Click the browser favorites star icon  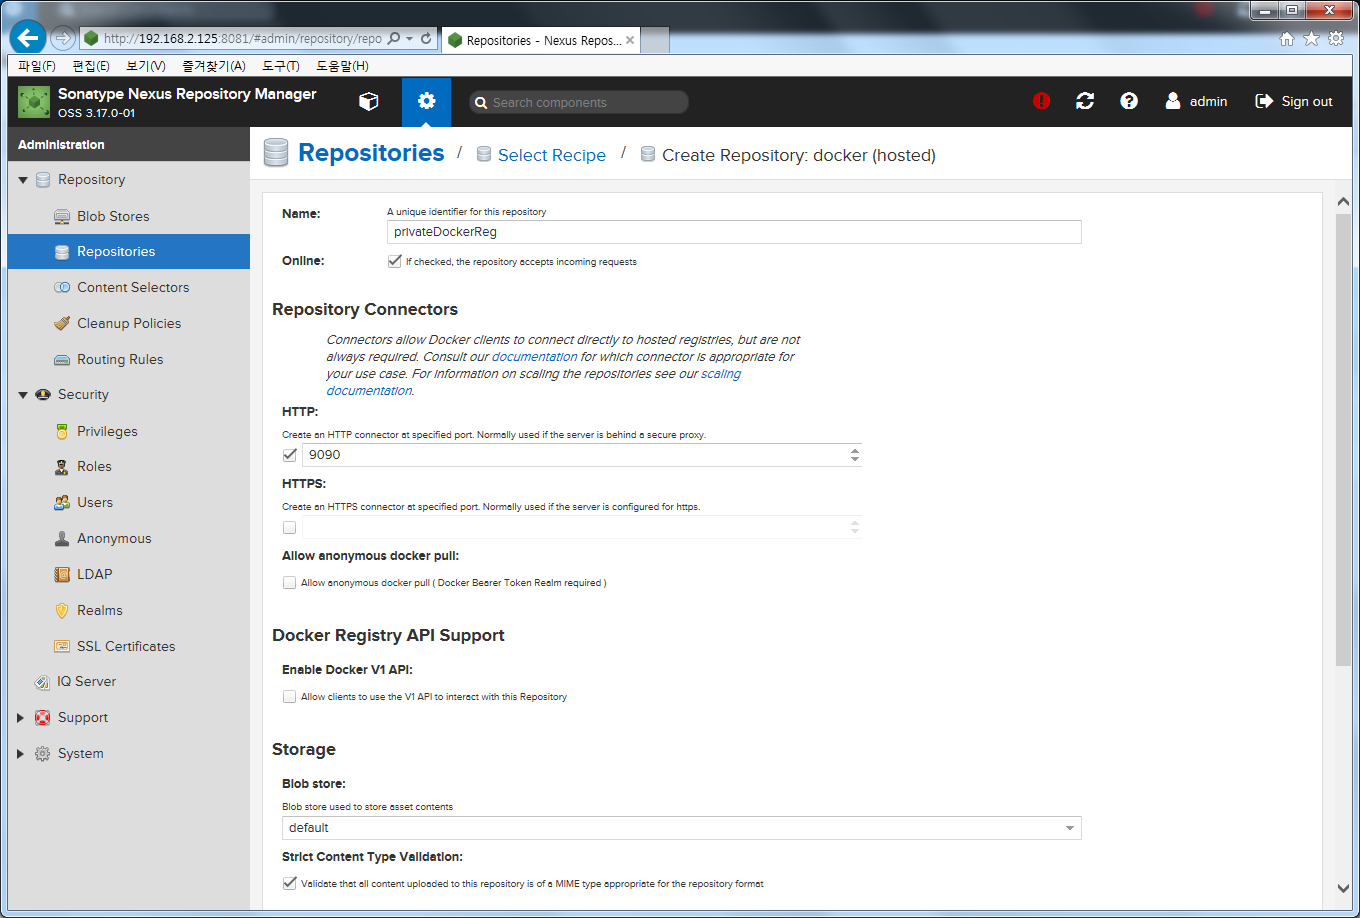pos(1312,39)
